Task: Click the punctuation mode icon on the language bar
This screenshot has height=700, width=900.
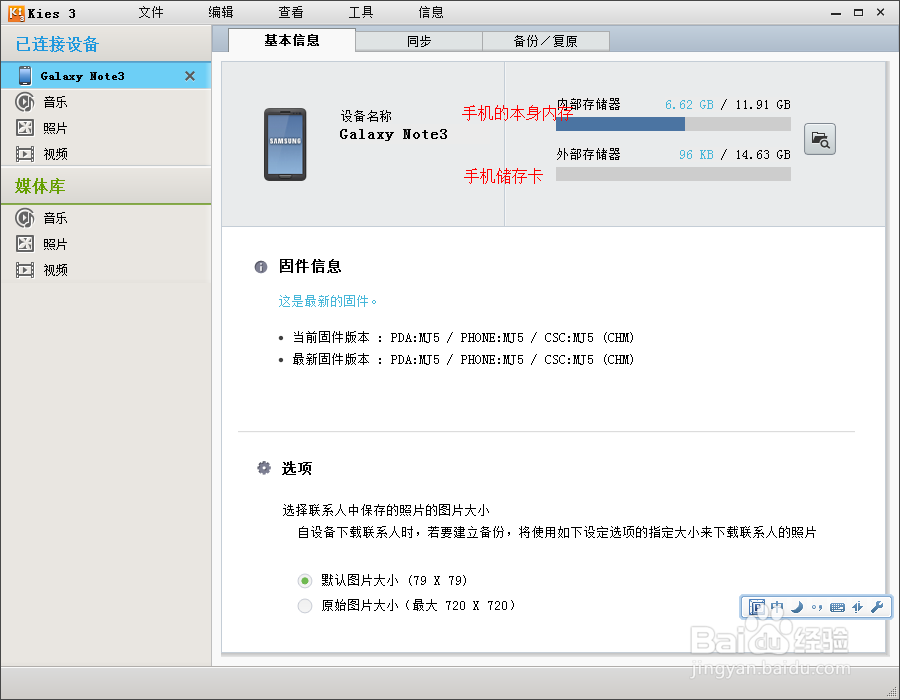Action: [x=816, y=607]
